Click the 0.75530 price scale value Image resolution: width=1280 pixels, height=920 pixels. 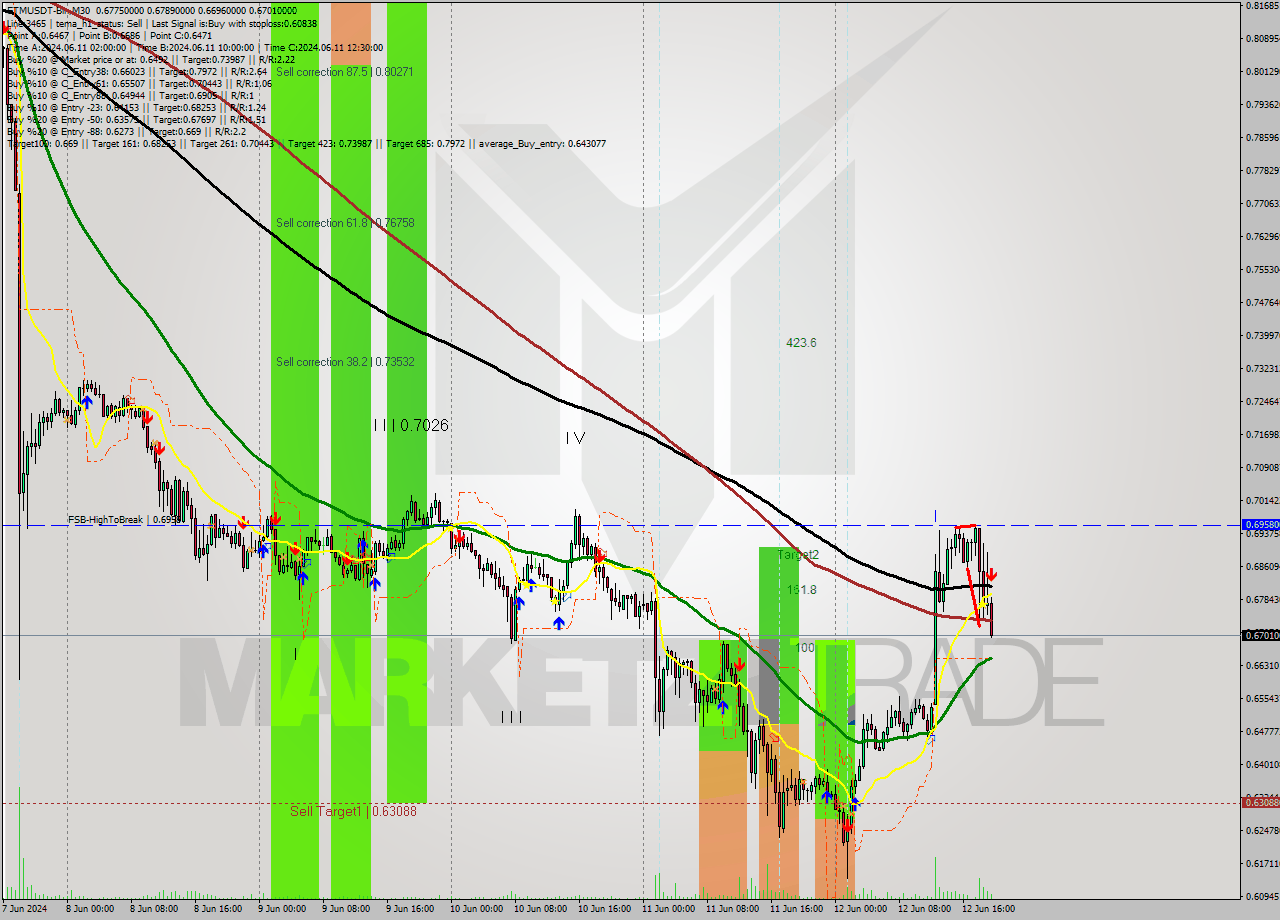coord(1261,270)
